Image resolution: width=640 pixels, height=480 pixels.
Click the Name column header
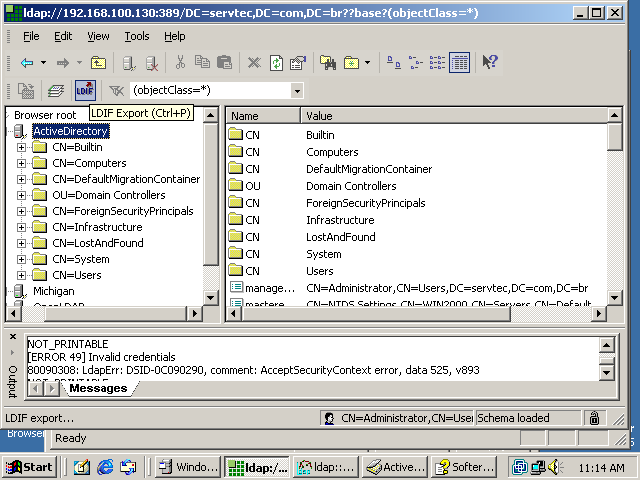[263, 116]
